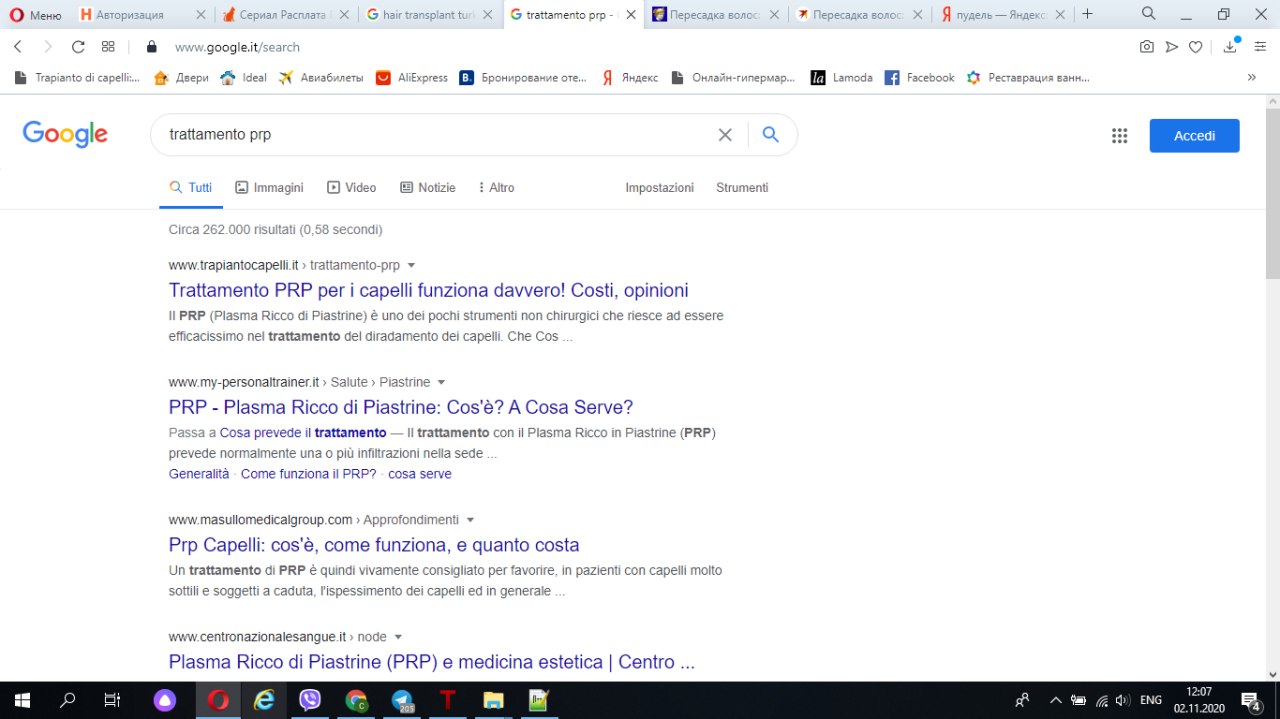Go back with the browser back arrow

click(18, 47)
